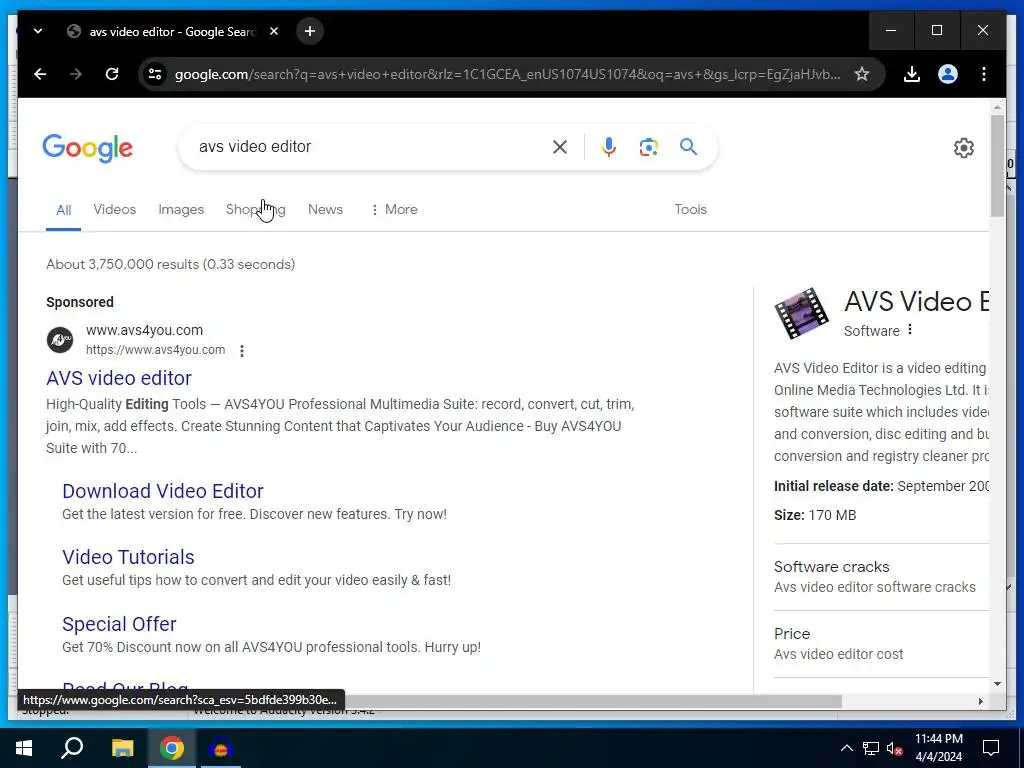Click the https://www.avs4you.com URL text
Viewport: 1024px width, 768px height.
tap(155, 350)
